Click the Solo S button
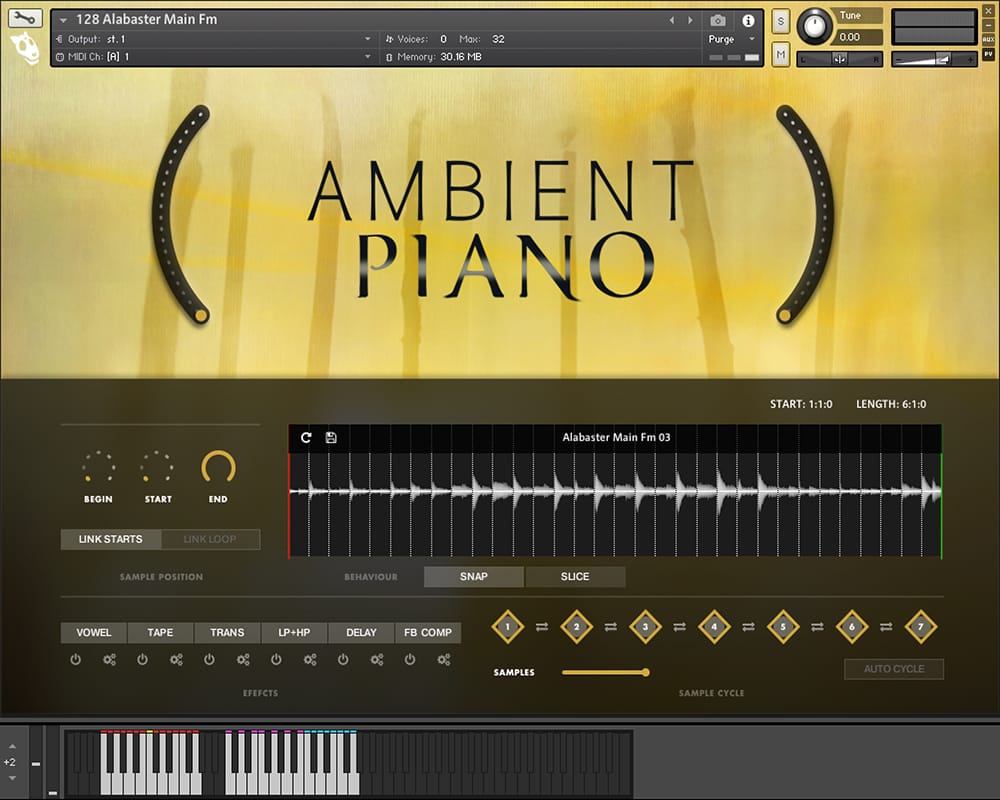 click(x=781, y=22)
